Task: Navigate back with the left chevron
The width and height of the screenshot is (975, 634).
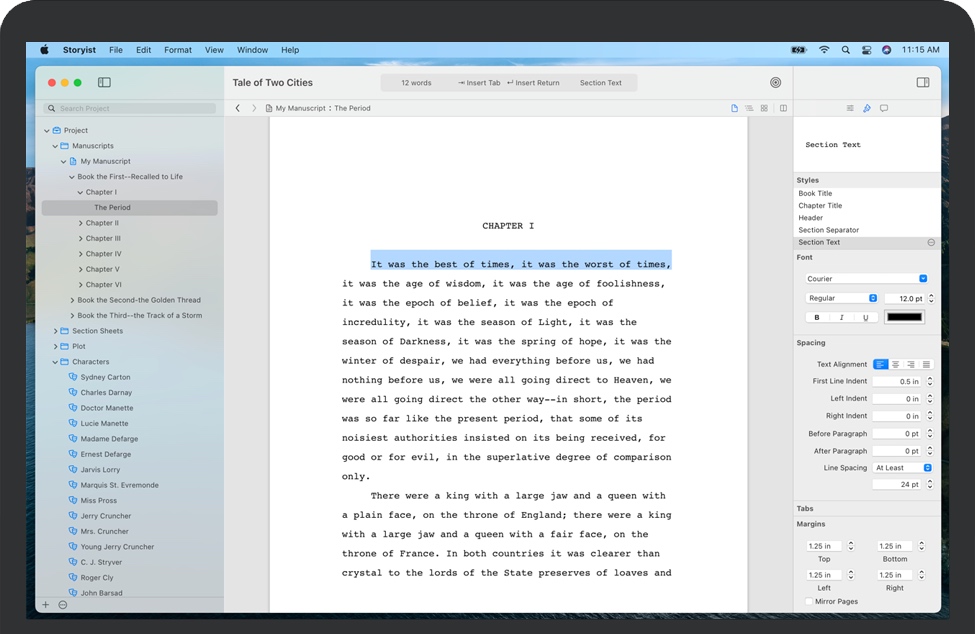Action: coord(238,108)
